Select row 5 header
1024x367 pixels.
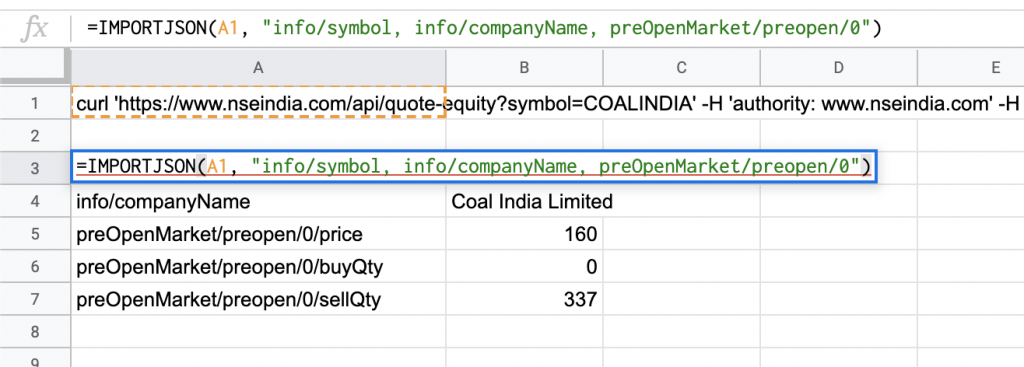coord(35,234)
